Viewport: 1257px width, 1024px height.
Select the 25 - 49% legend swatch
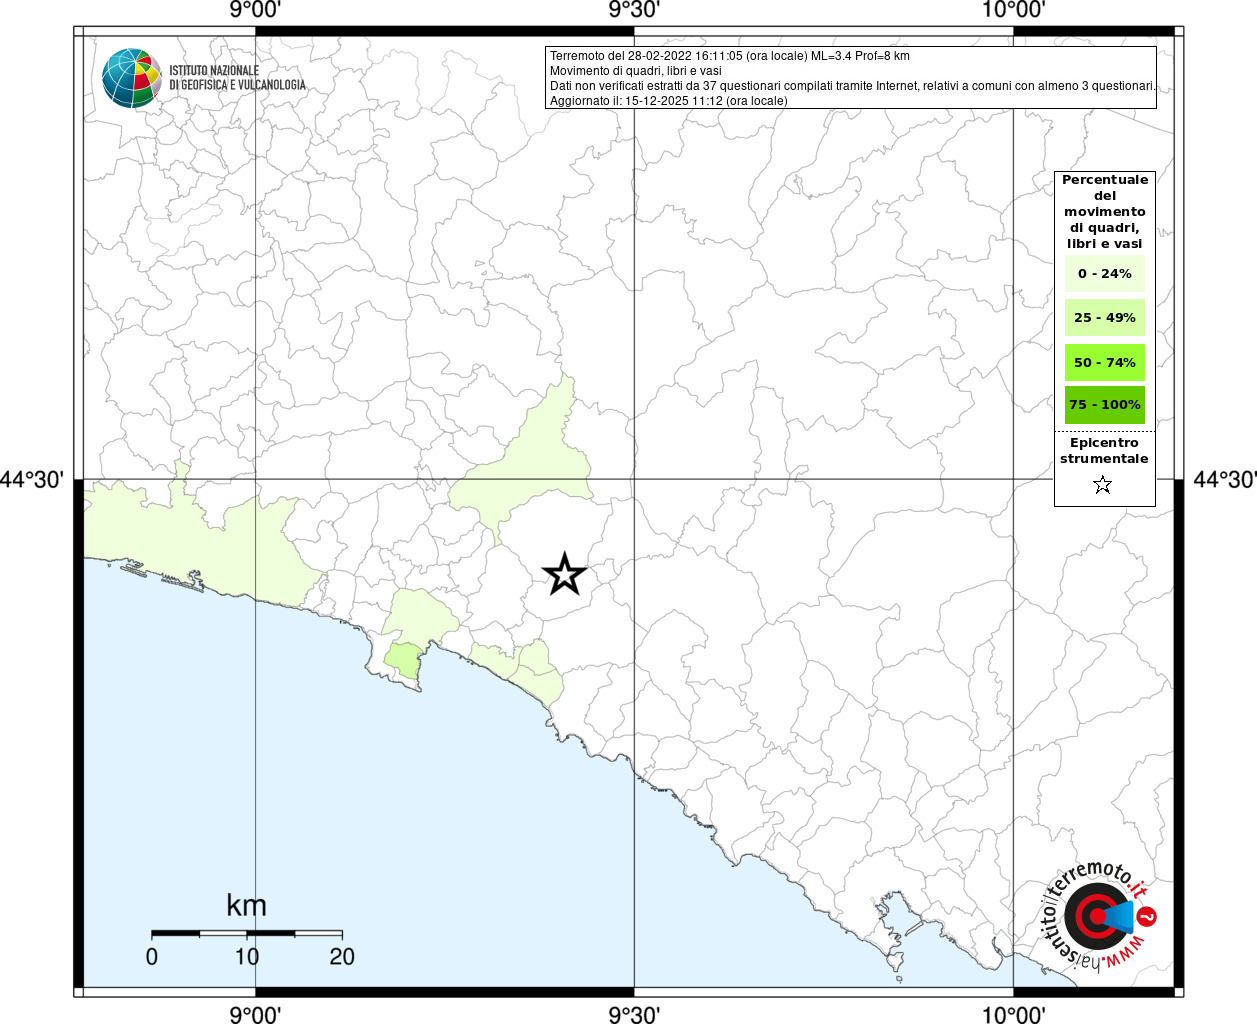[x=1105, y=318]
